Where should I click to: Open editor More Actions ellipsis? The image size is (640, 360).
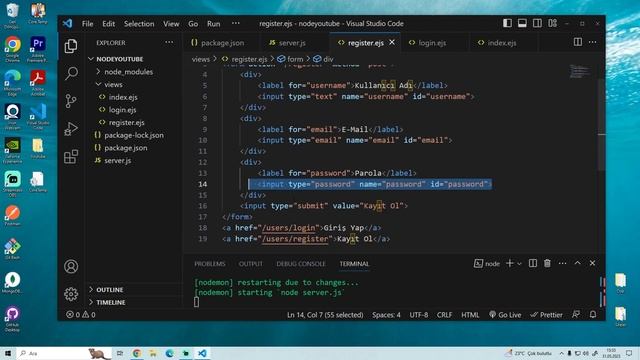593,42
